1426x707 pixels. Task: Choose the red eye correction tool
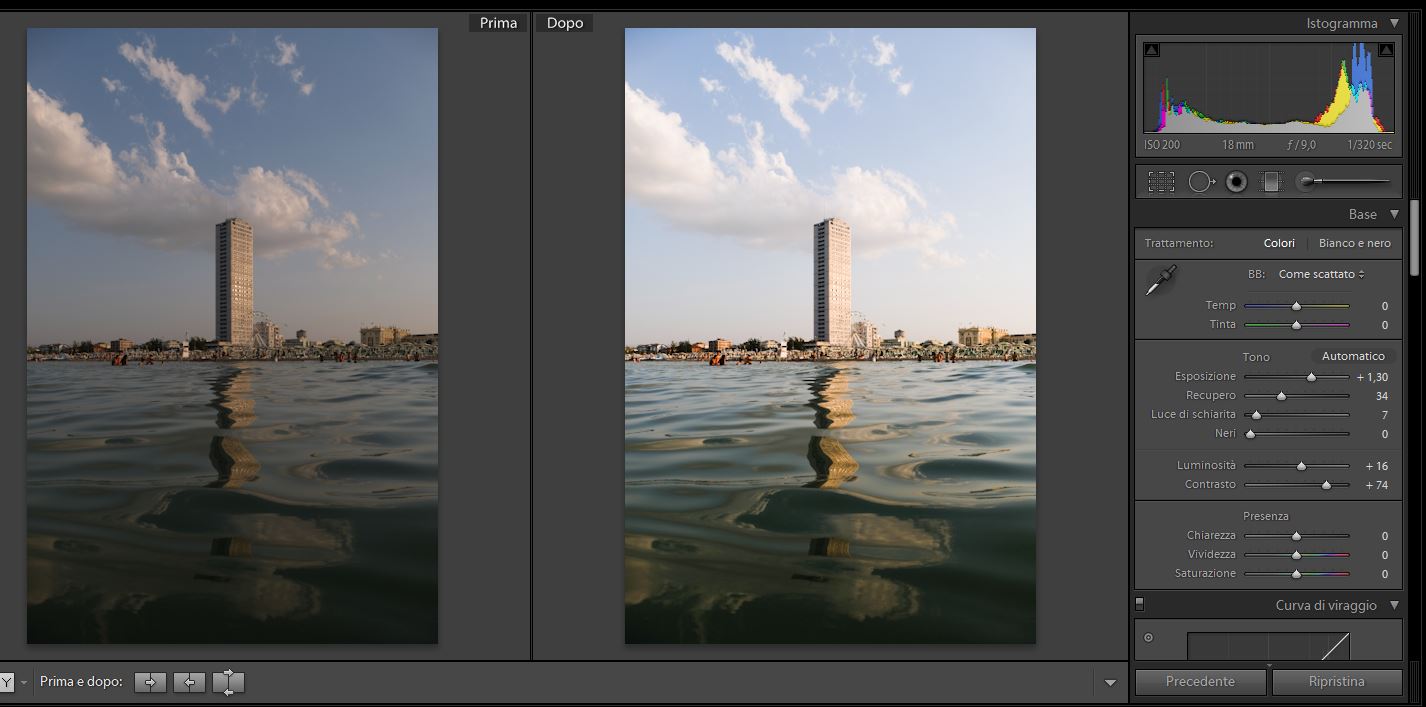pos(1236,182)
